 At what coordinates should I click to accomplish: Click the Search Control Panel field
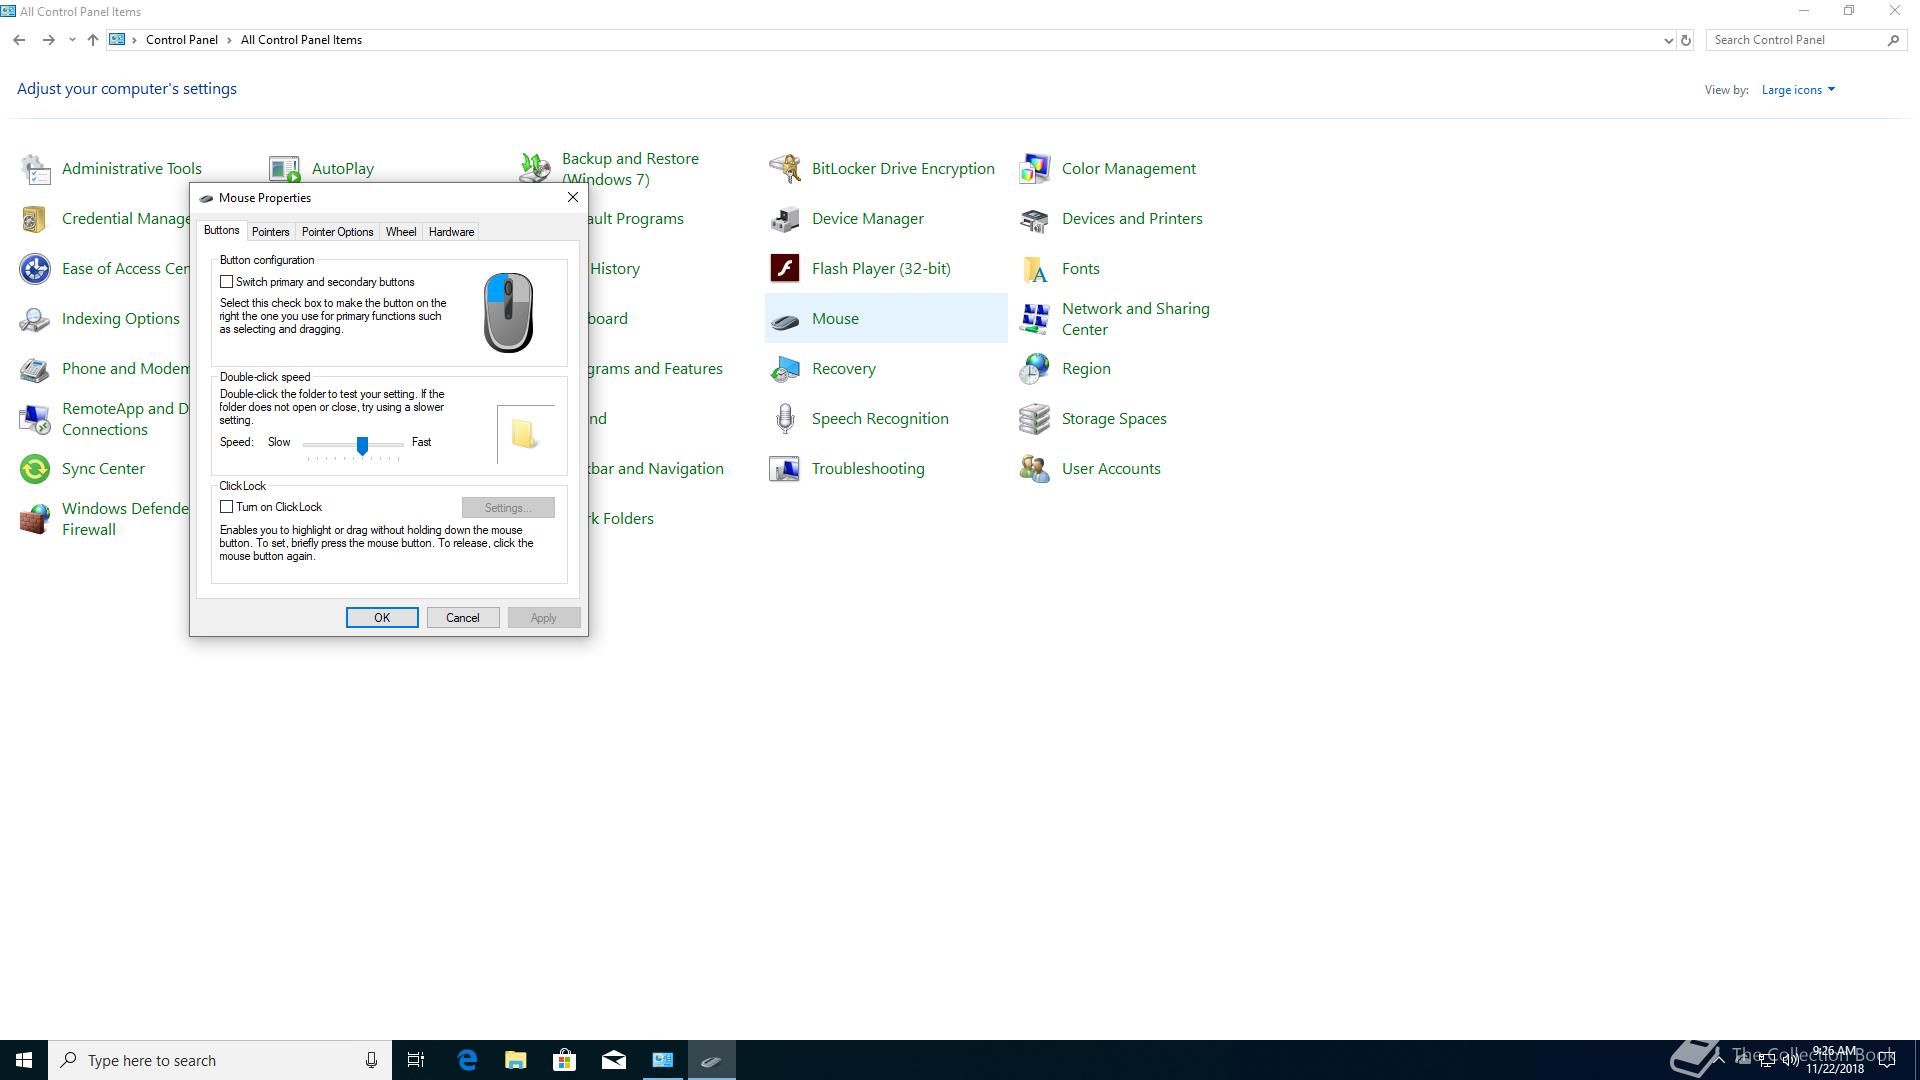1795,40
